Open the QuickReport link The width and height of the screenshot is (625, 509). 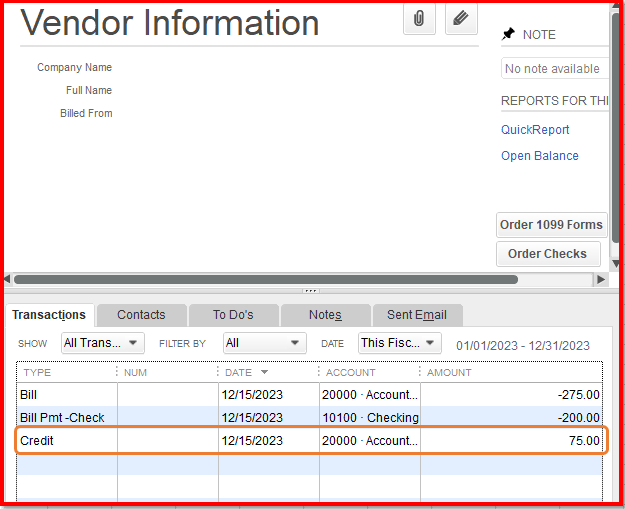[x=535, y=130]
